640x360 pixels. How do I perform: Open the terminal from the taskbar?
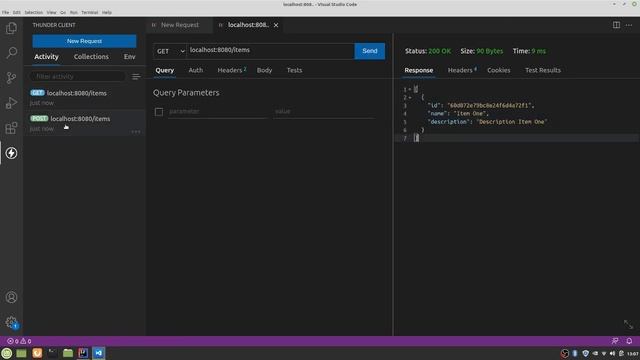[53, 353]
